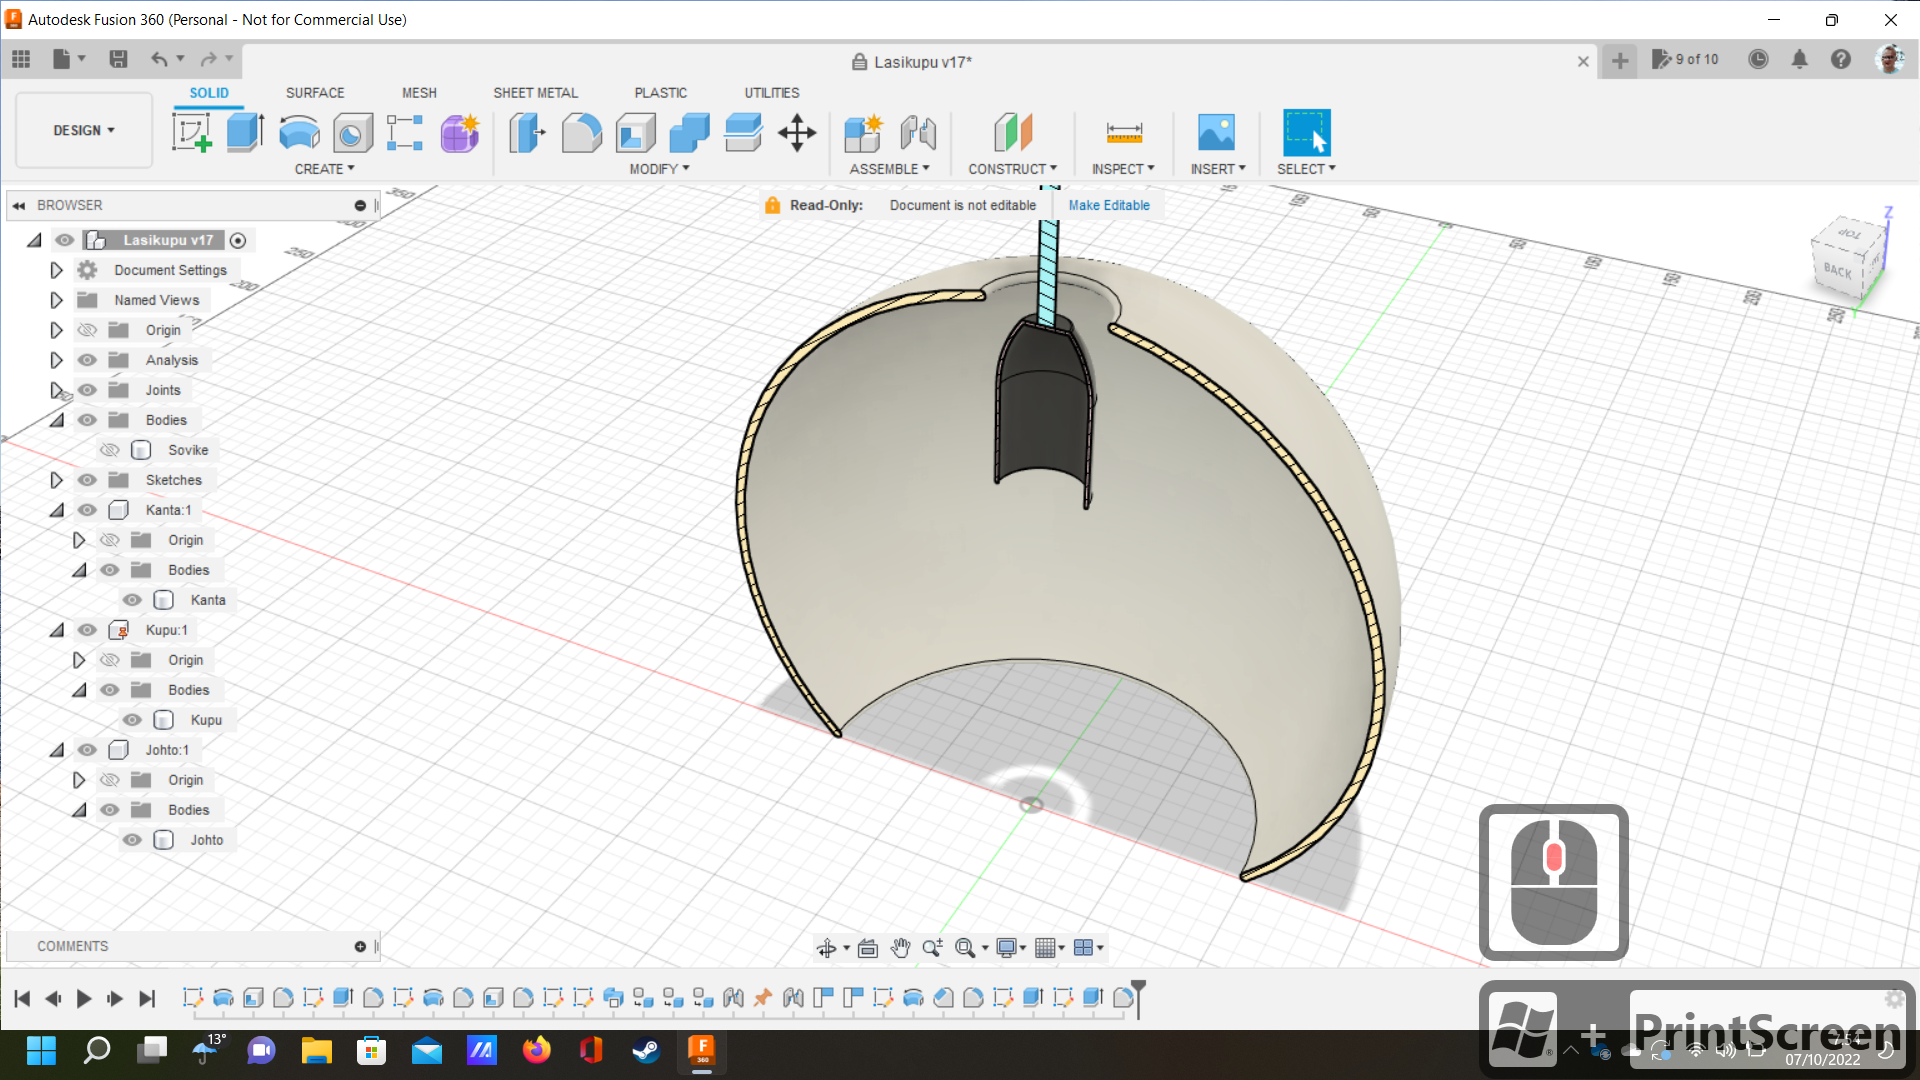This screenshot has width=1920, height=1080.
Task: Open the Job Status clock icon
Action: [1758, 59]
